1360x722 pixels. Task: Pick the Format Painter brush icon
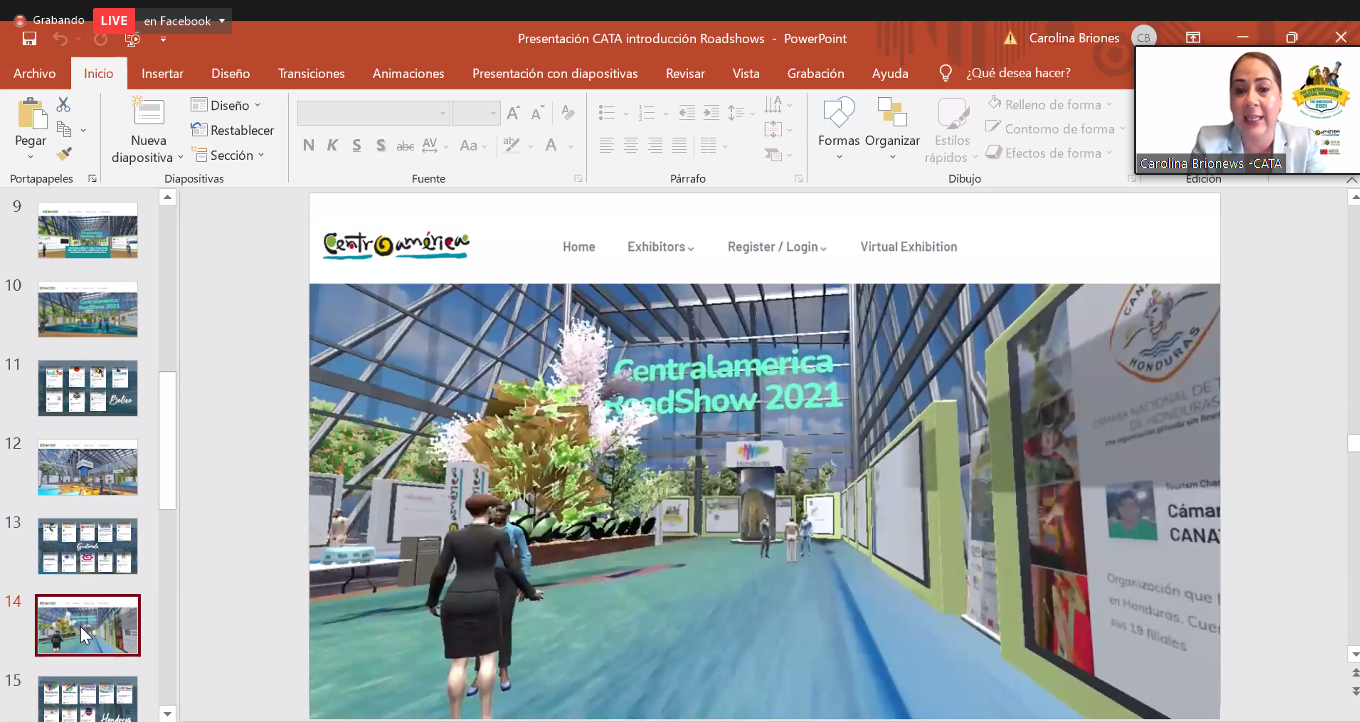pyautogui.click(x=64, y=154)
